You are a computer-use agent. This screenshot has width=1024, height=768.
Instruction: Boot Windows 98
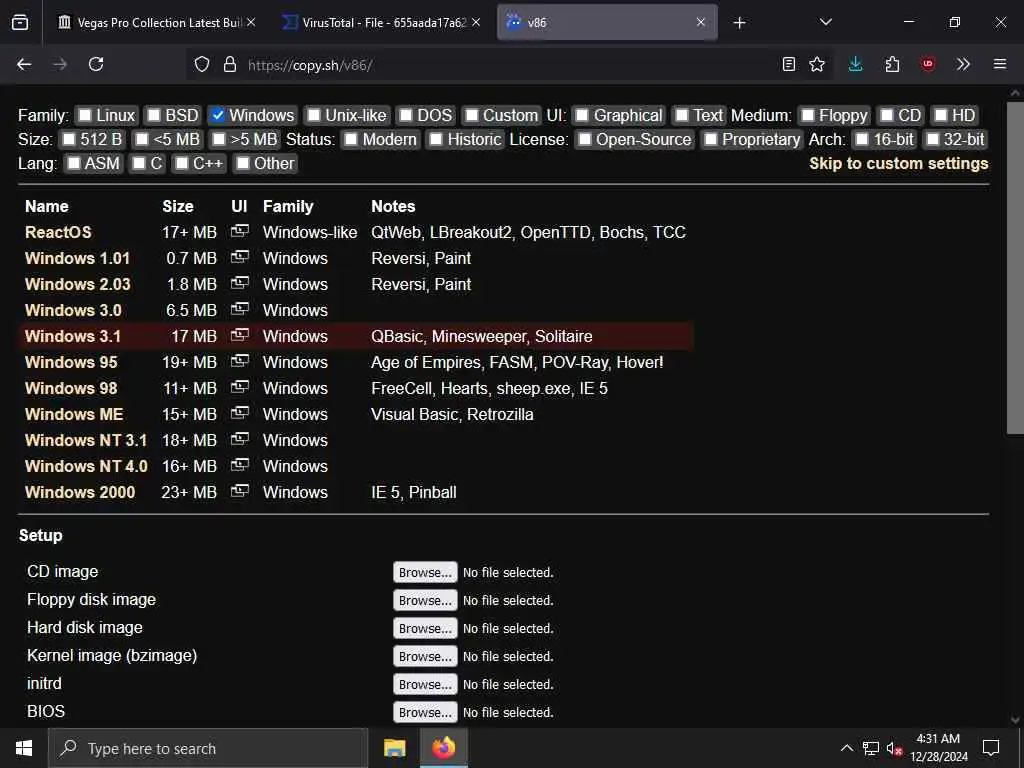[x=71, y=389]
